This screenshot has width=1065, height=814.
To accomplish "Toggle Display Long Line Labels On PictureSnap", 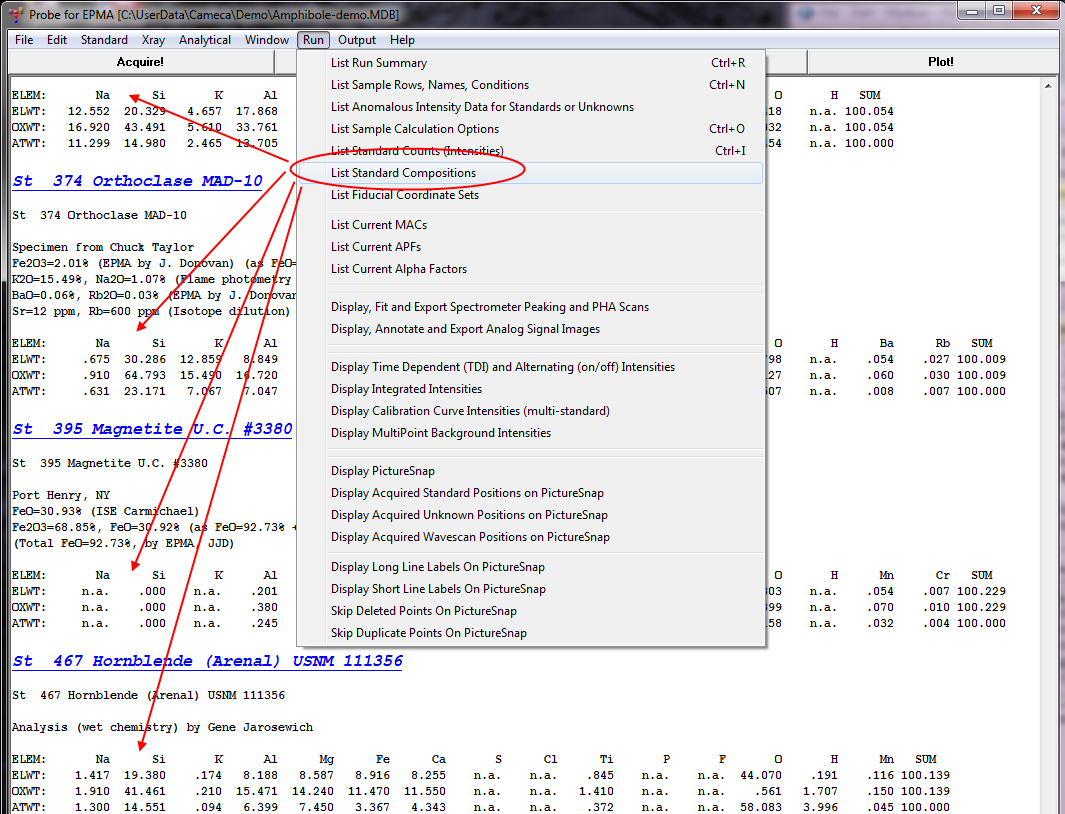I will pyautogui.click(x=438, y=567).
